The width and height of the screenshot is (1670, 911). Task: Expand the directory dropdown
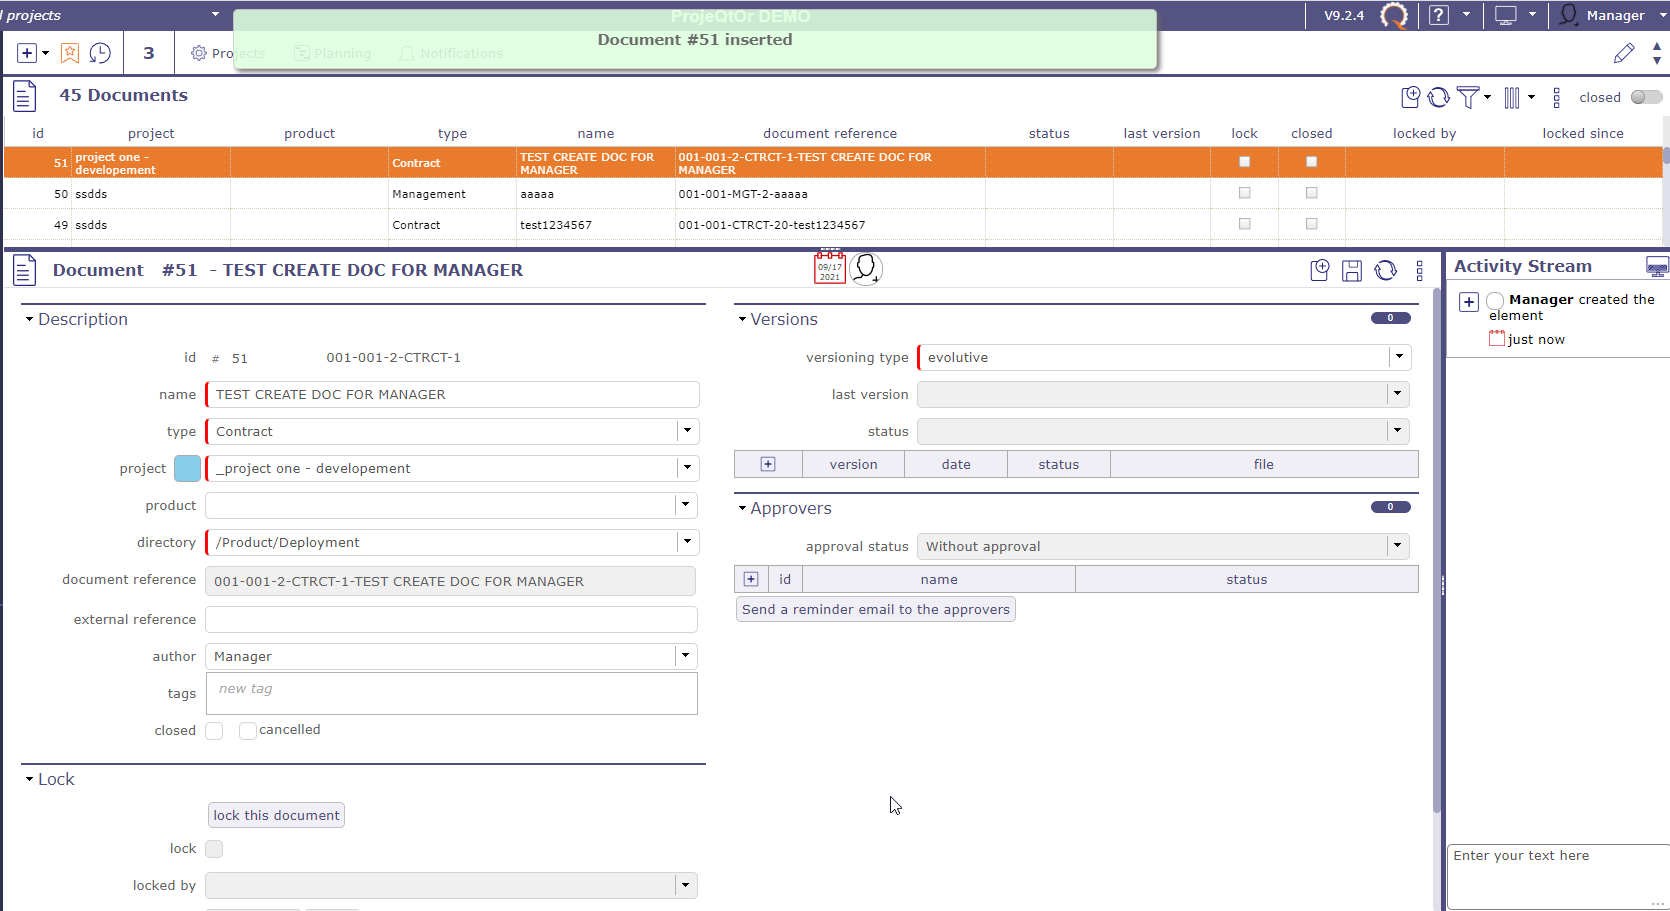pyautogui.click(x=687, y=542)
